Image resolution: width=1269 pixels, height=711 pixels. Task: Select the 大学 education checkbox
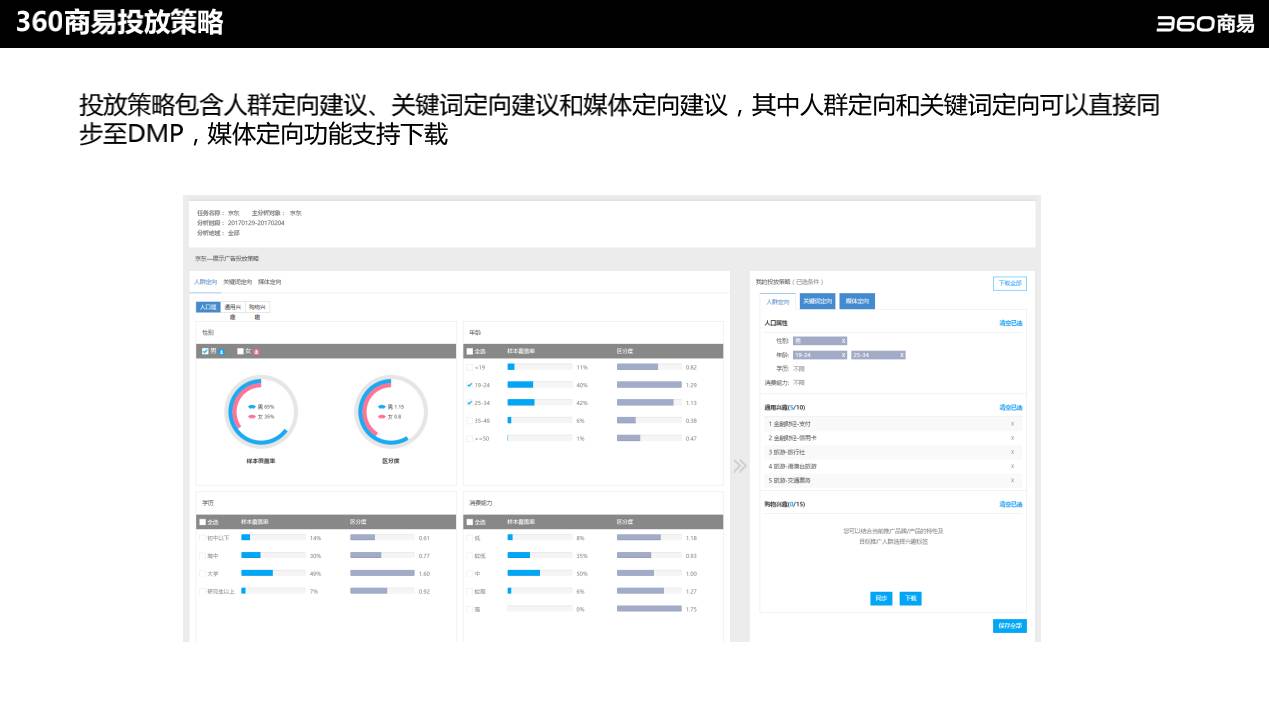point(202,574)
